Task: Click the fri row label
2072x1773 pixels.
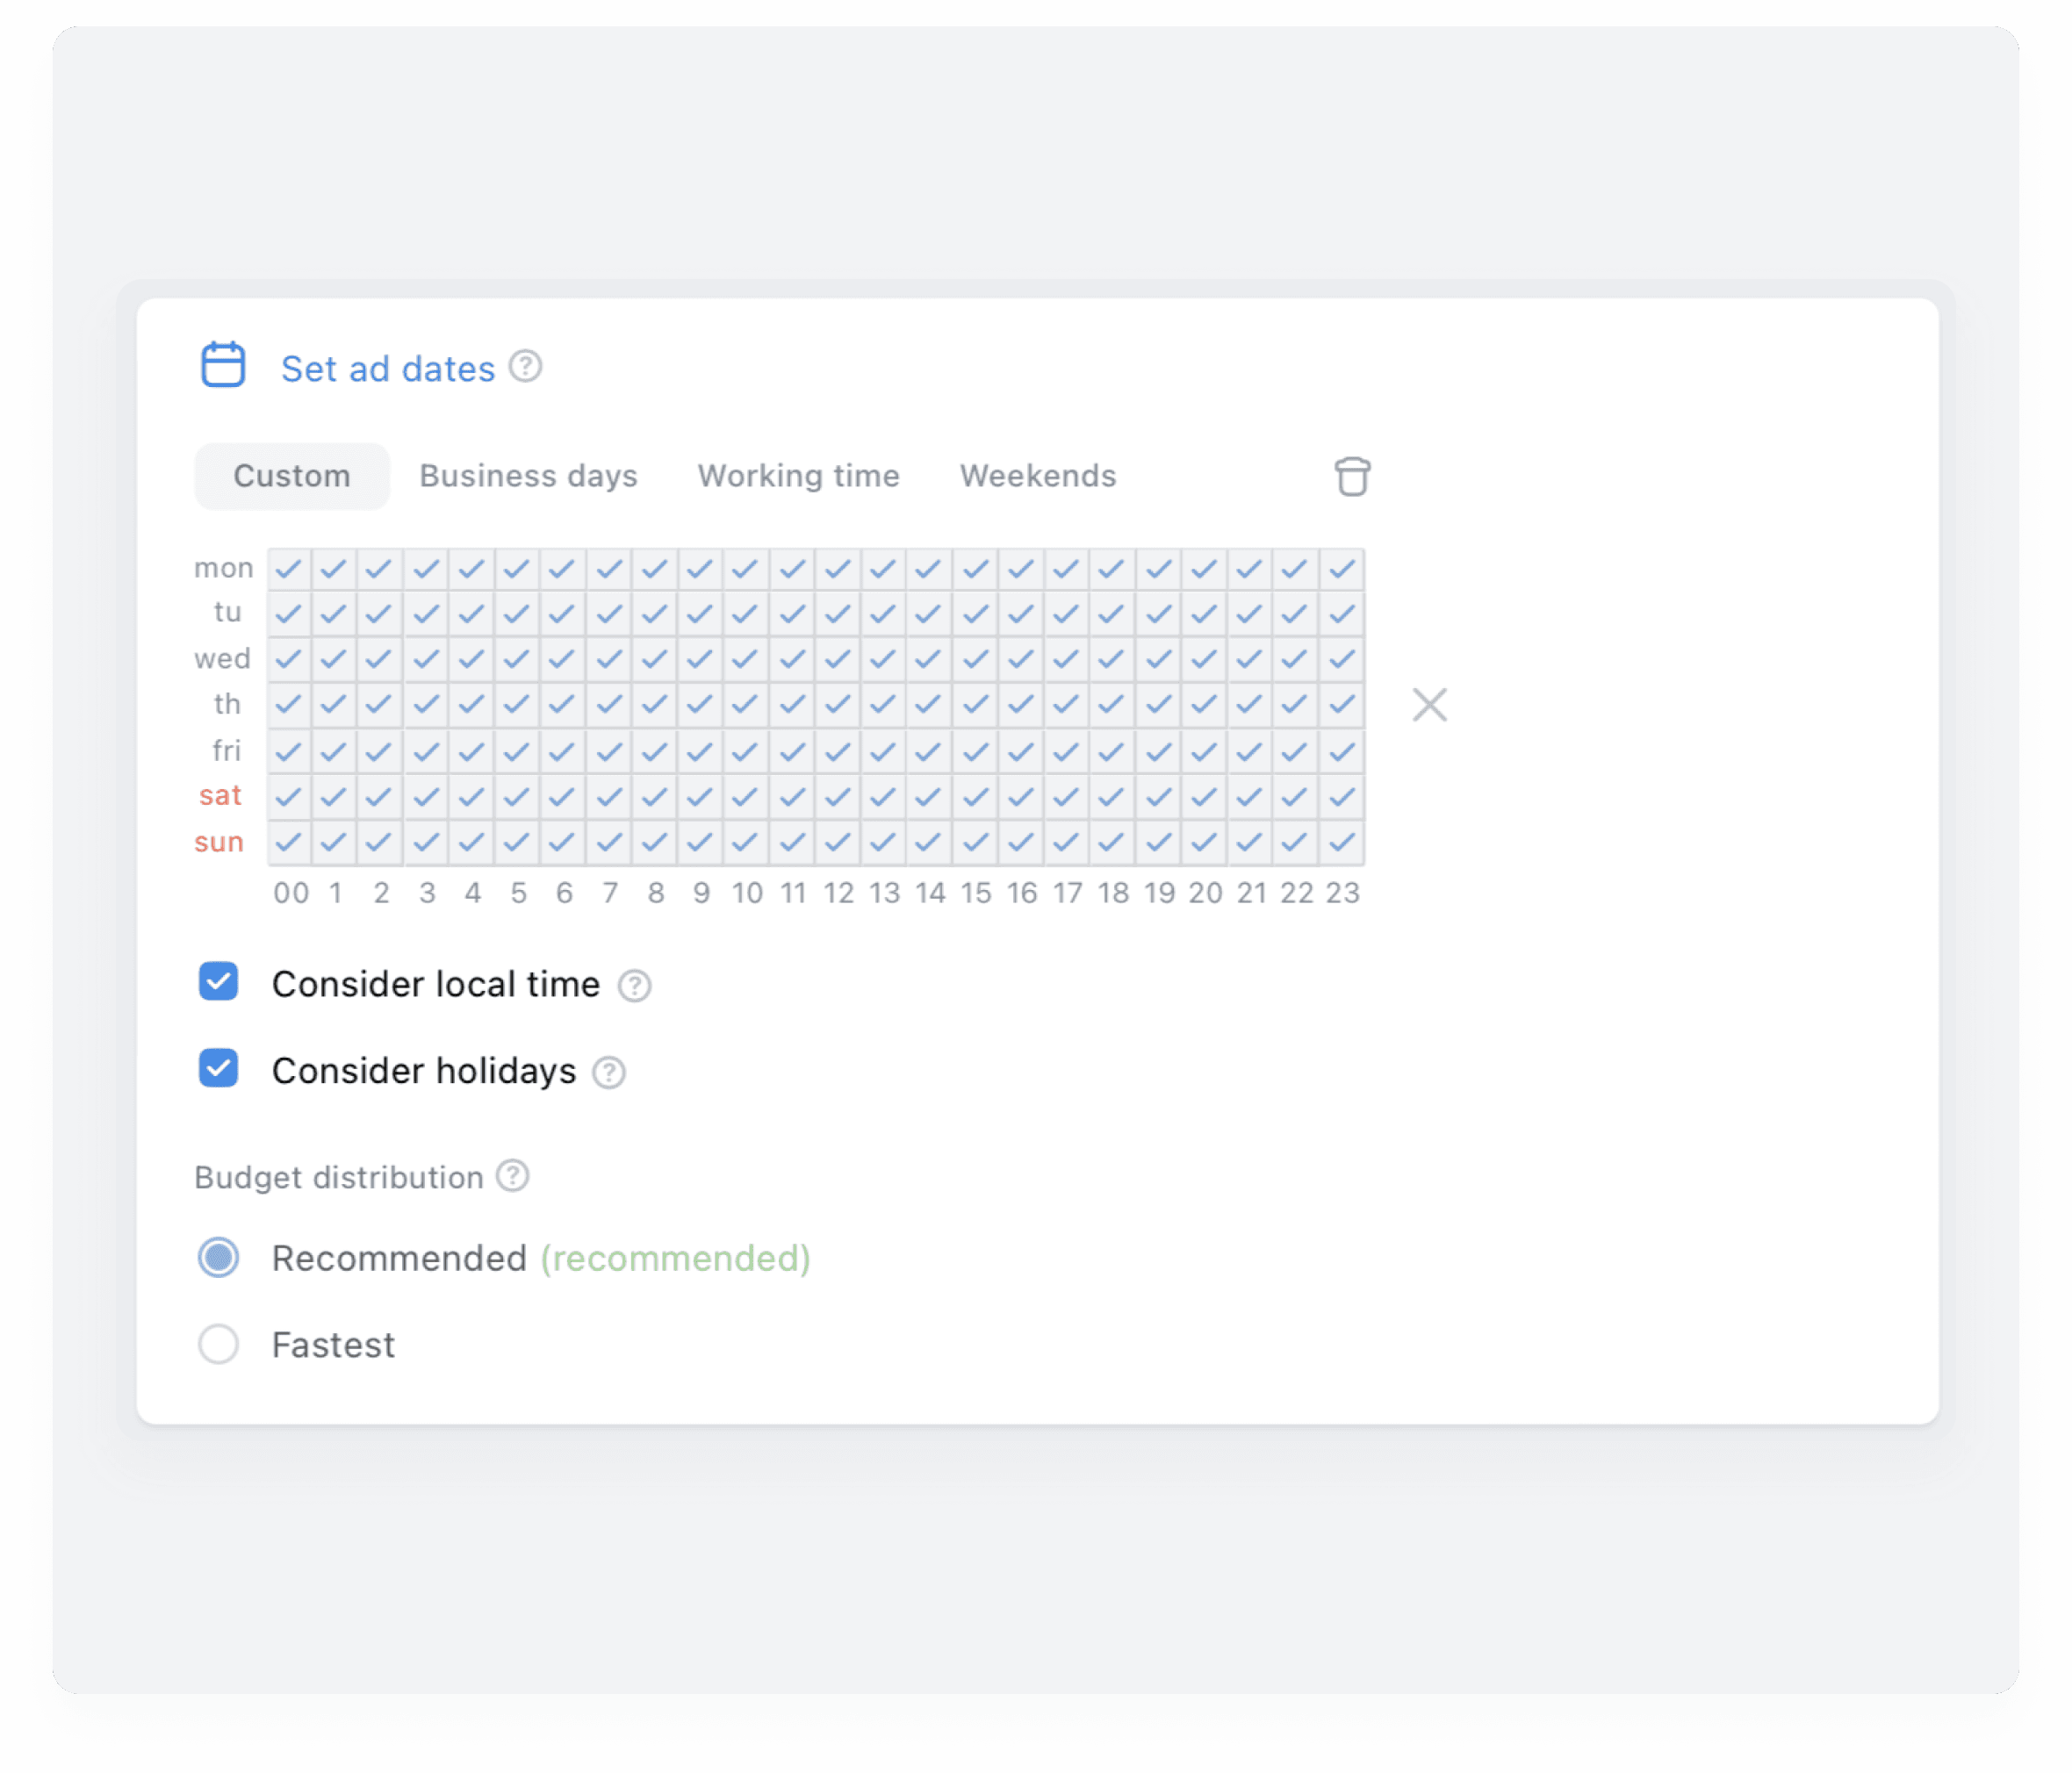Action: tap(227, 750)
